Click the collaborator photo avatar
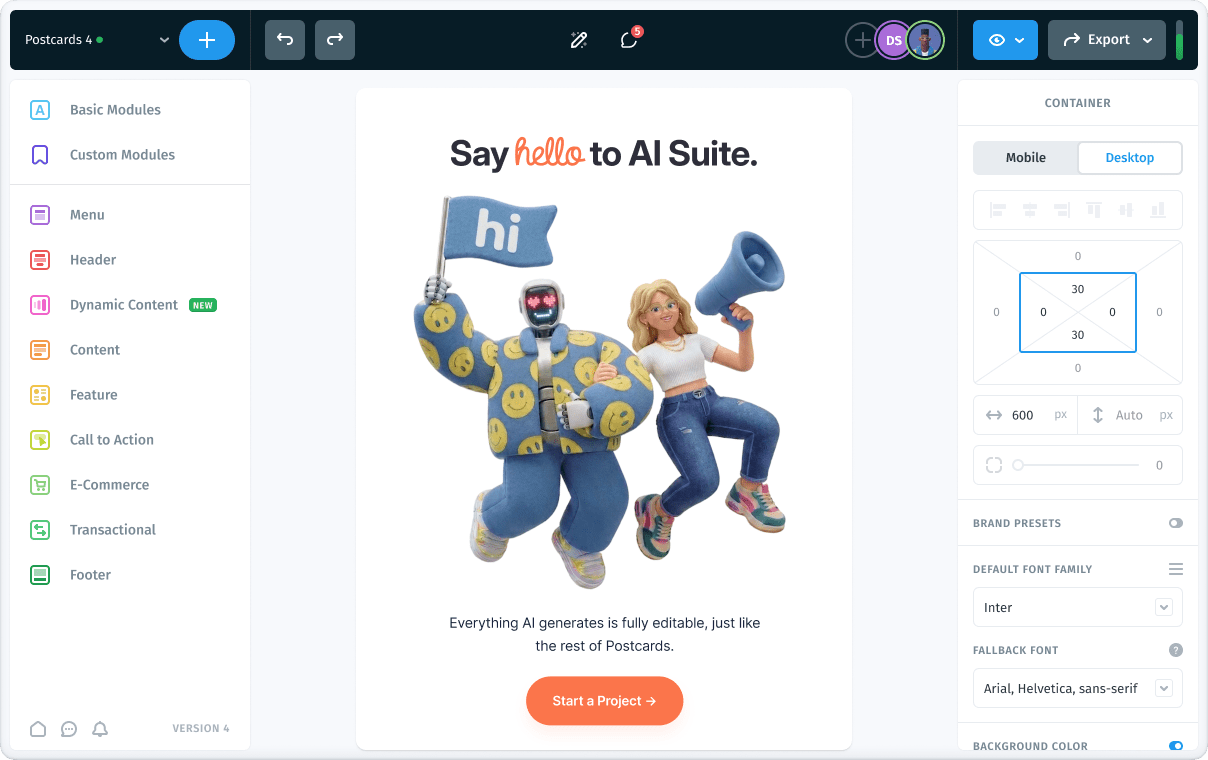This screenshot has height=760, width=1208. point(926,40)
